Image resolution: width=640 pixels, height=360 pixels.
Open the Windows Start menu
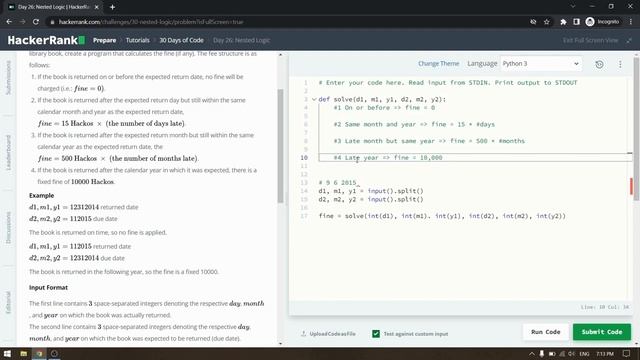[7, 353]
